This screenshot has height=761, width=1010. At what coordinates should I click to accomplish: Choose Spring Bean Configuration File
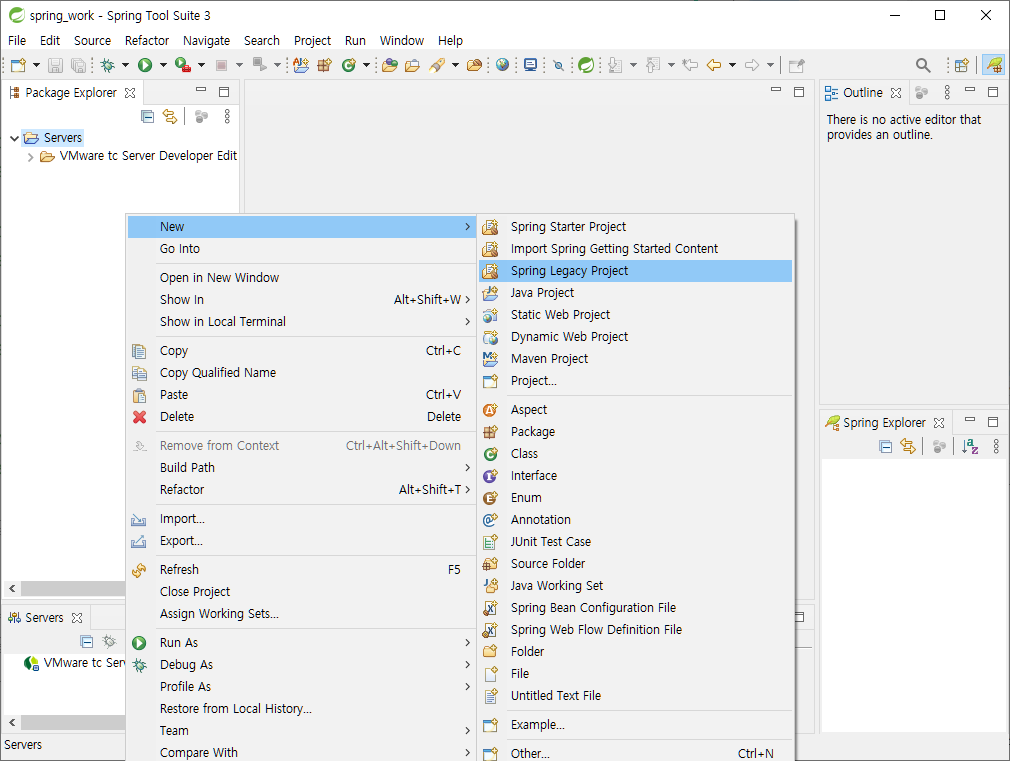point(635,608)
